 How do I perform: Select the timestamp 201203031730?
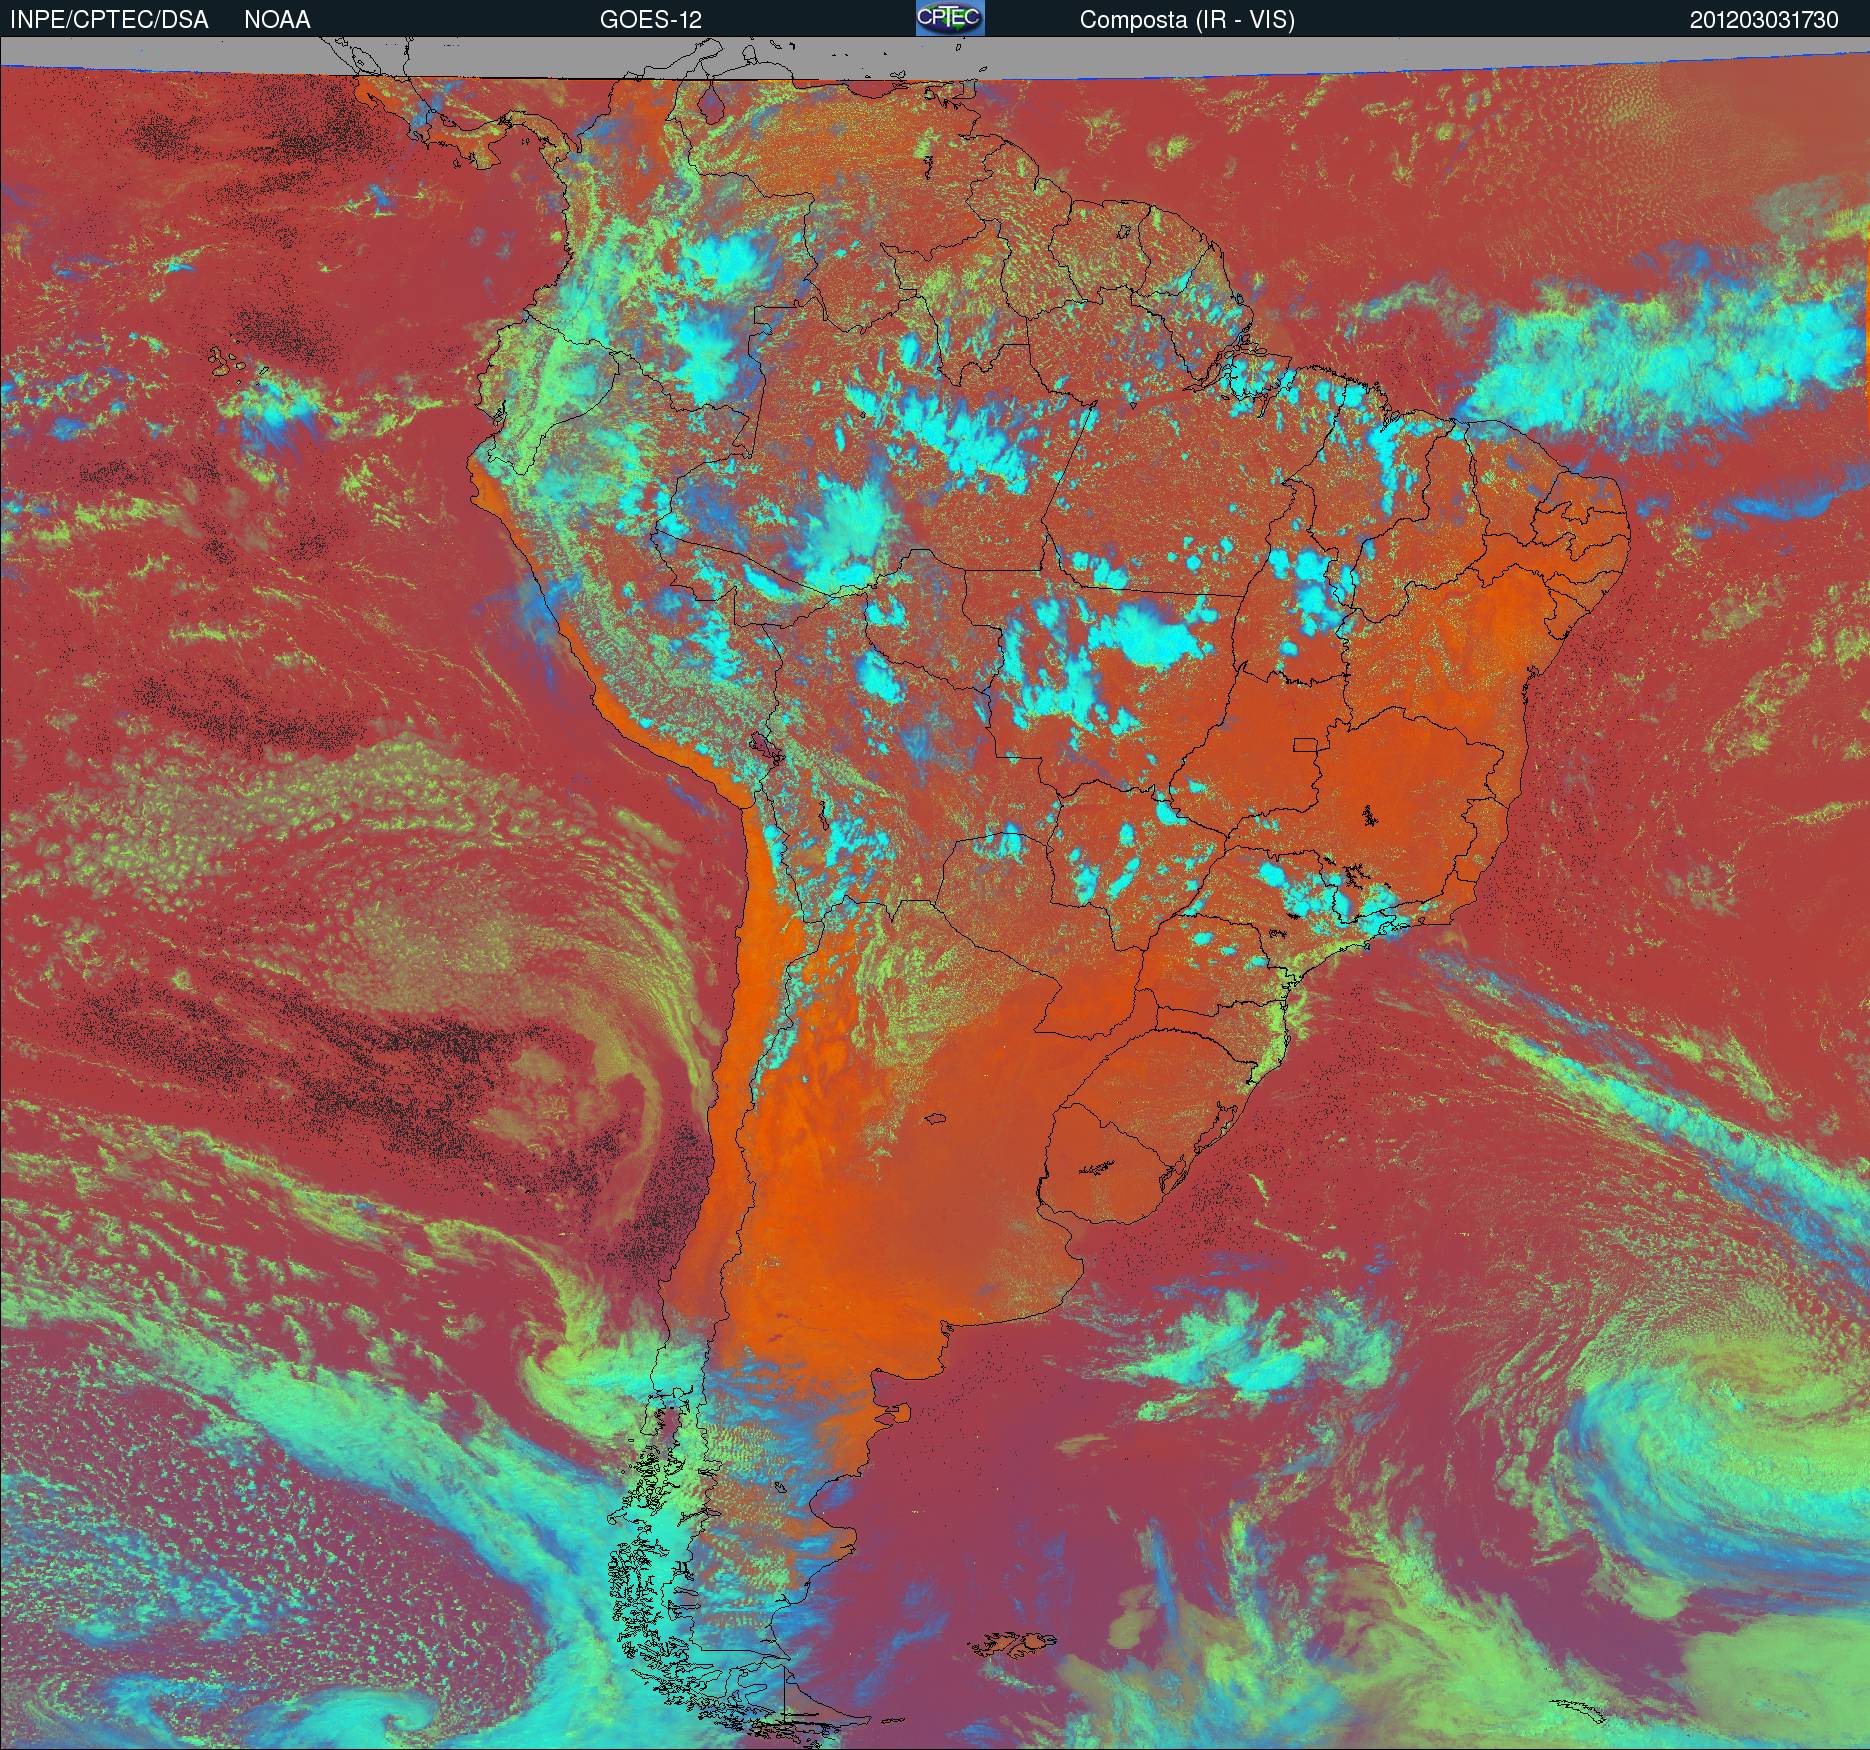(x=1764, y=20)
